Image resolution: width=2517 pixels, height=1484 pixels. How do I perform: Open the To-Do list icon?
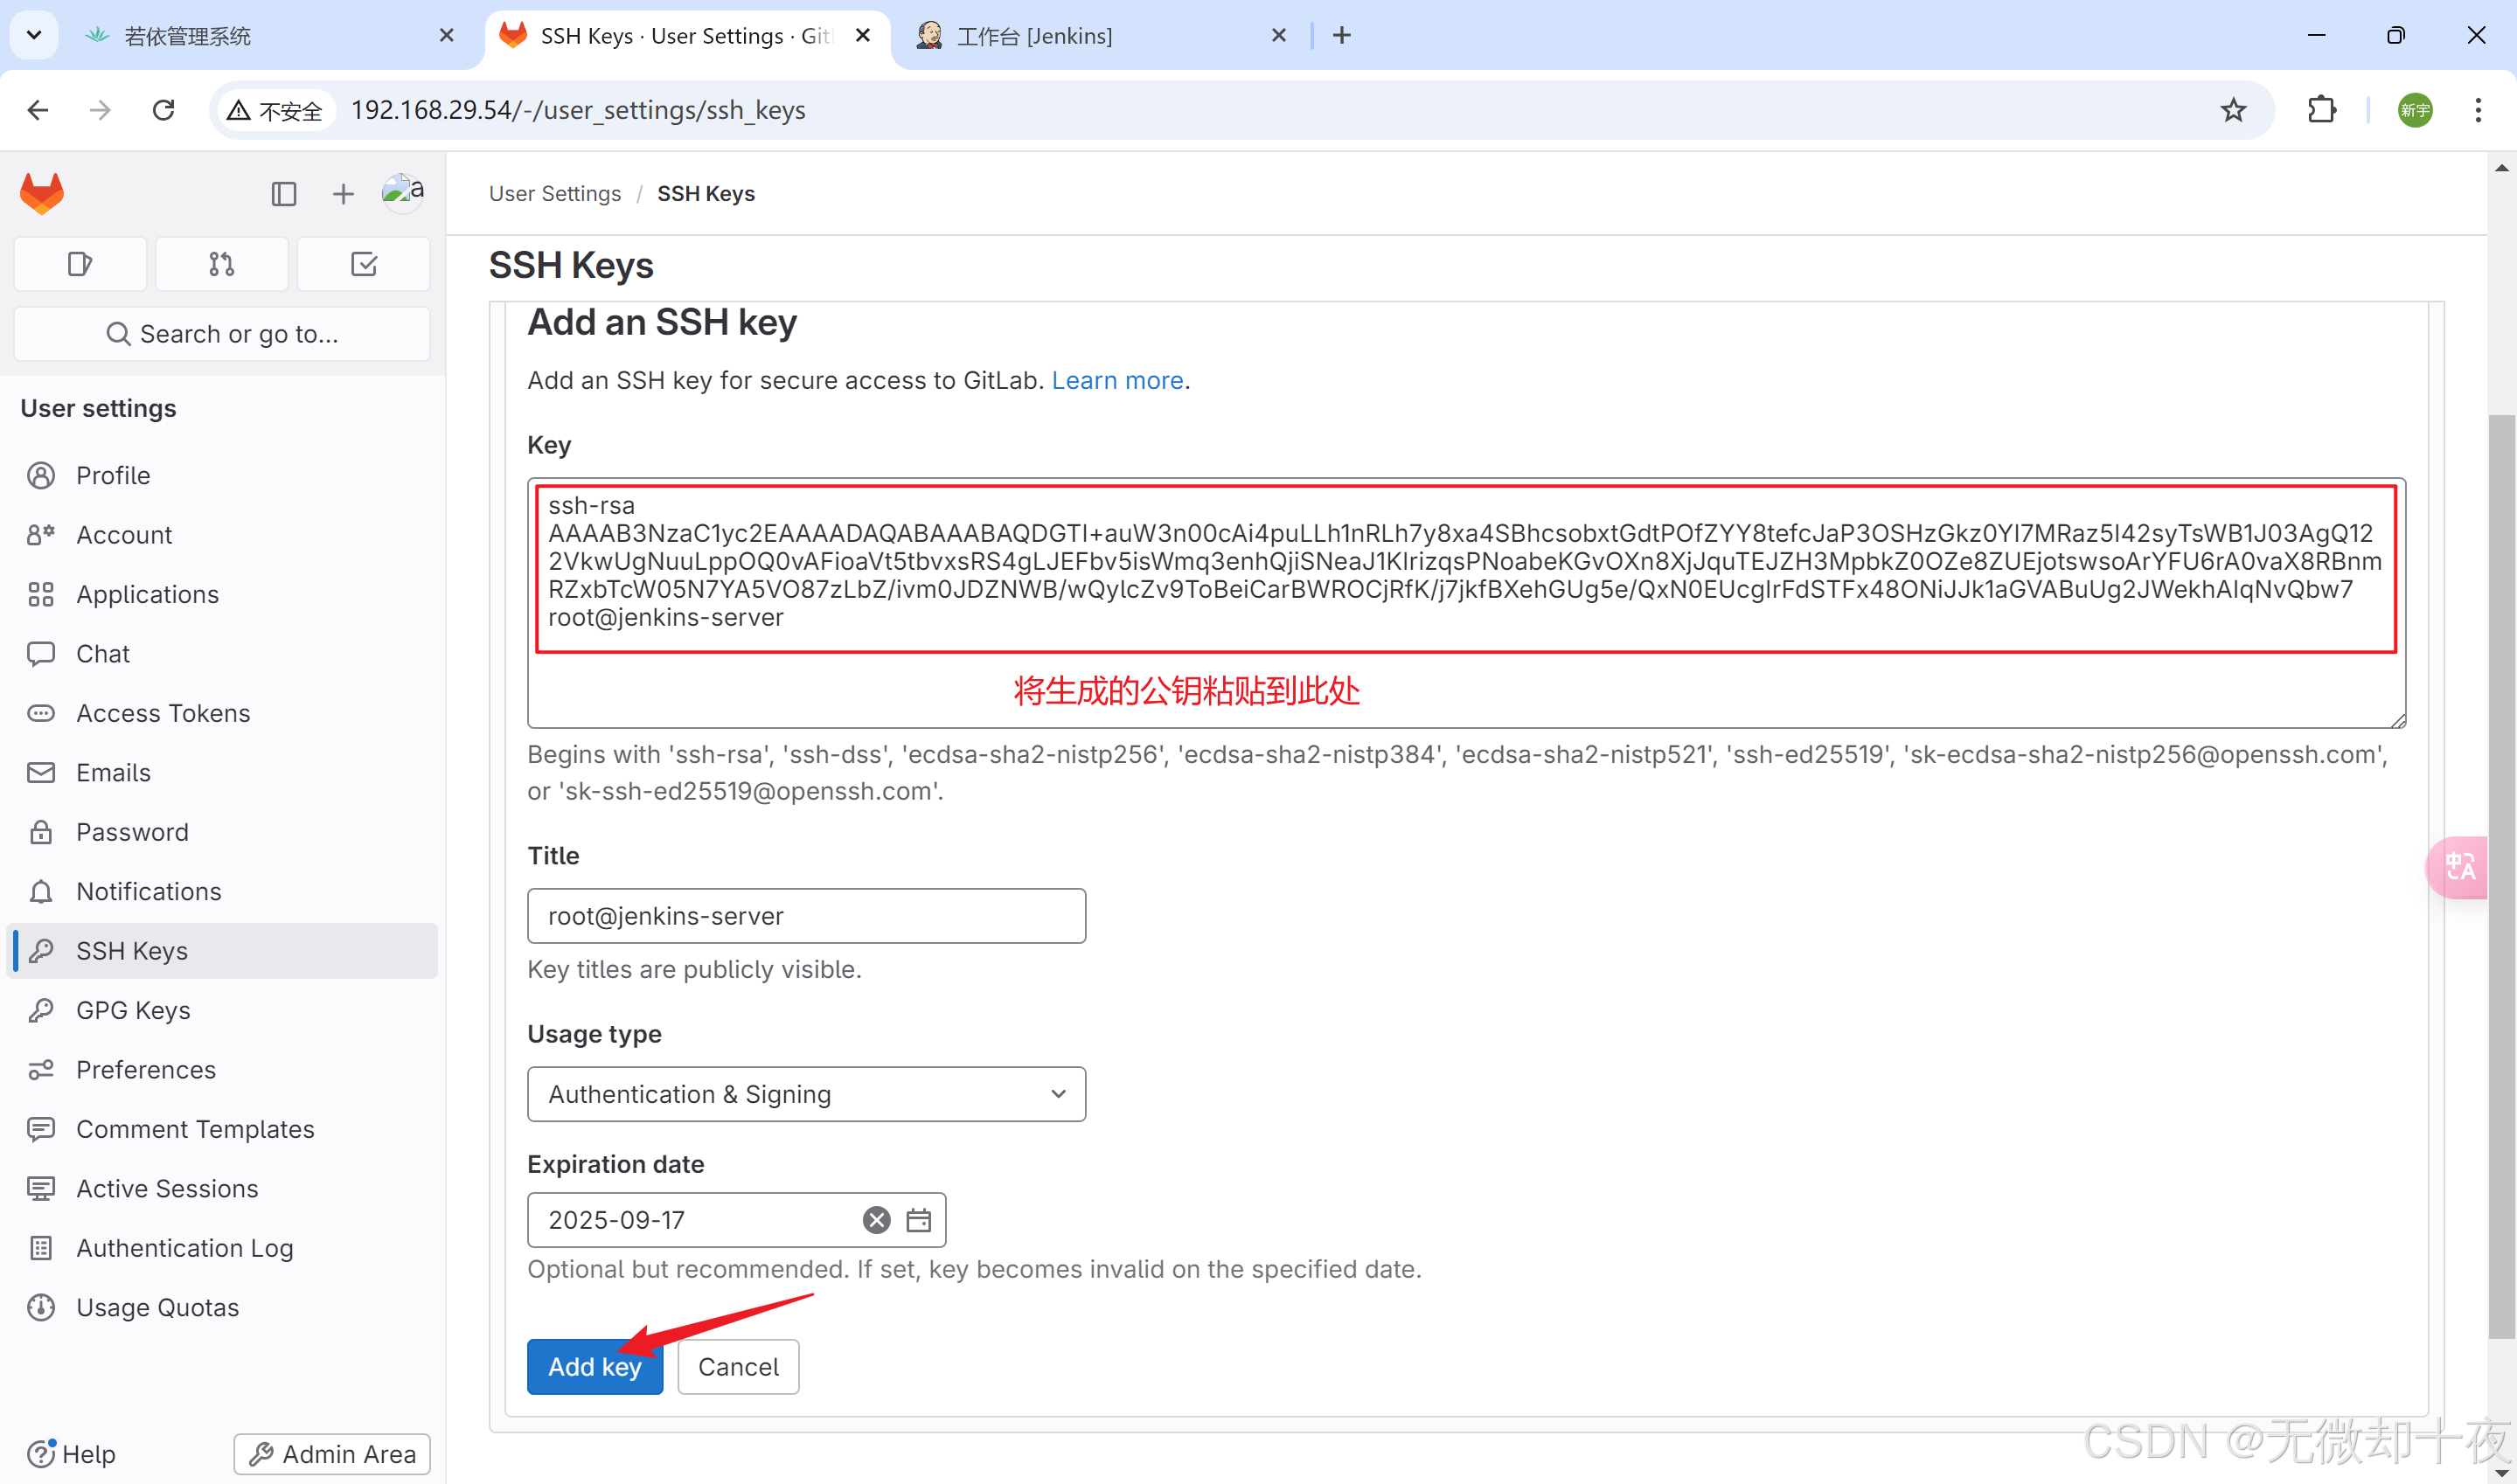[364, 264]
